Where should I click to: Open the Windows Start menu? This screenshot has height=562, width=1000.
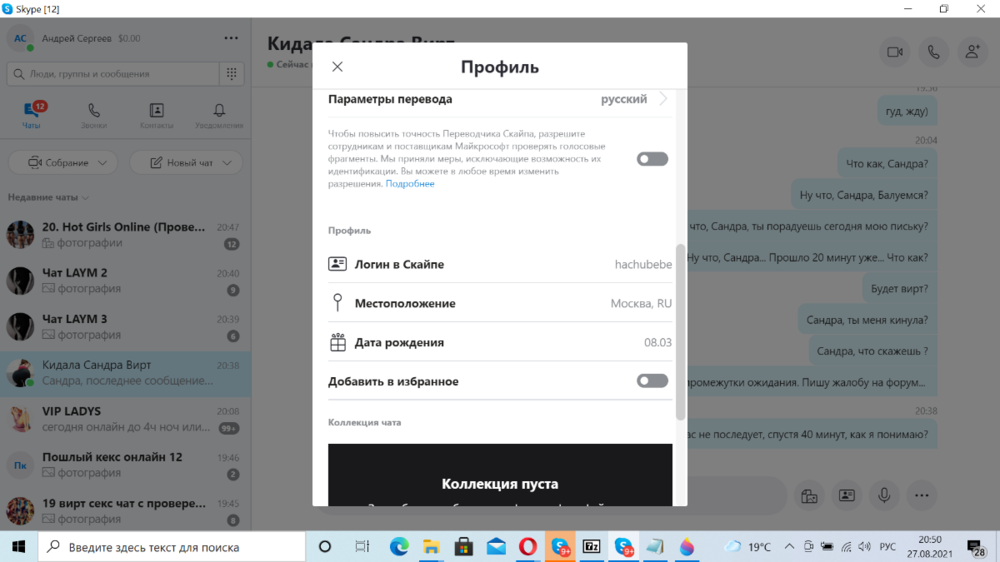(18, 547)
